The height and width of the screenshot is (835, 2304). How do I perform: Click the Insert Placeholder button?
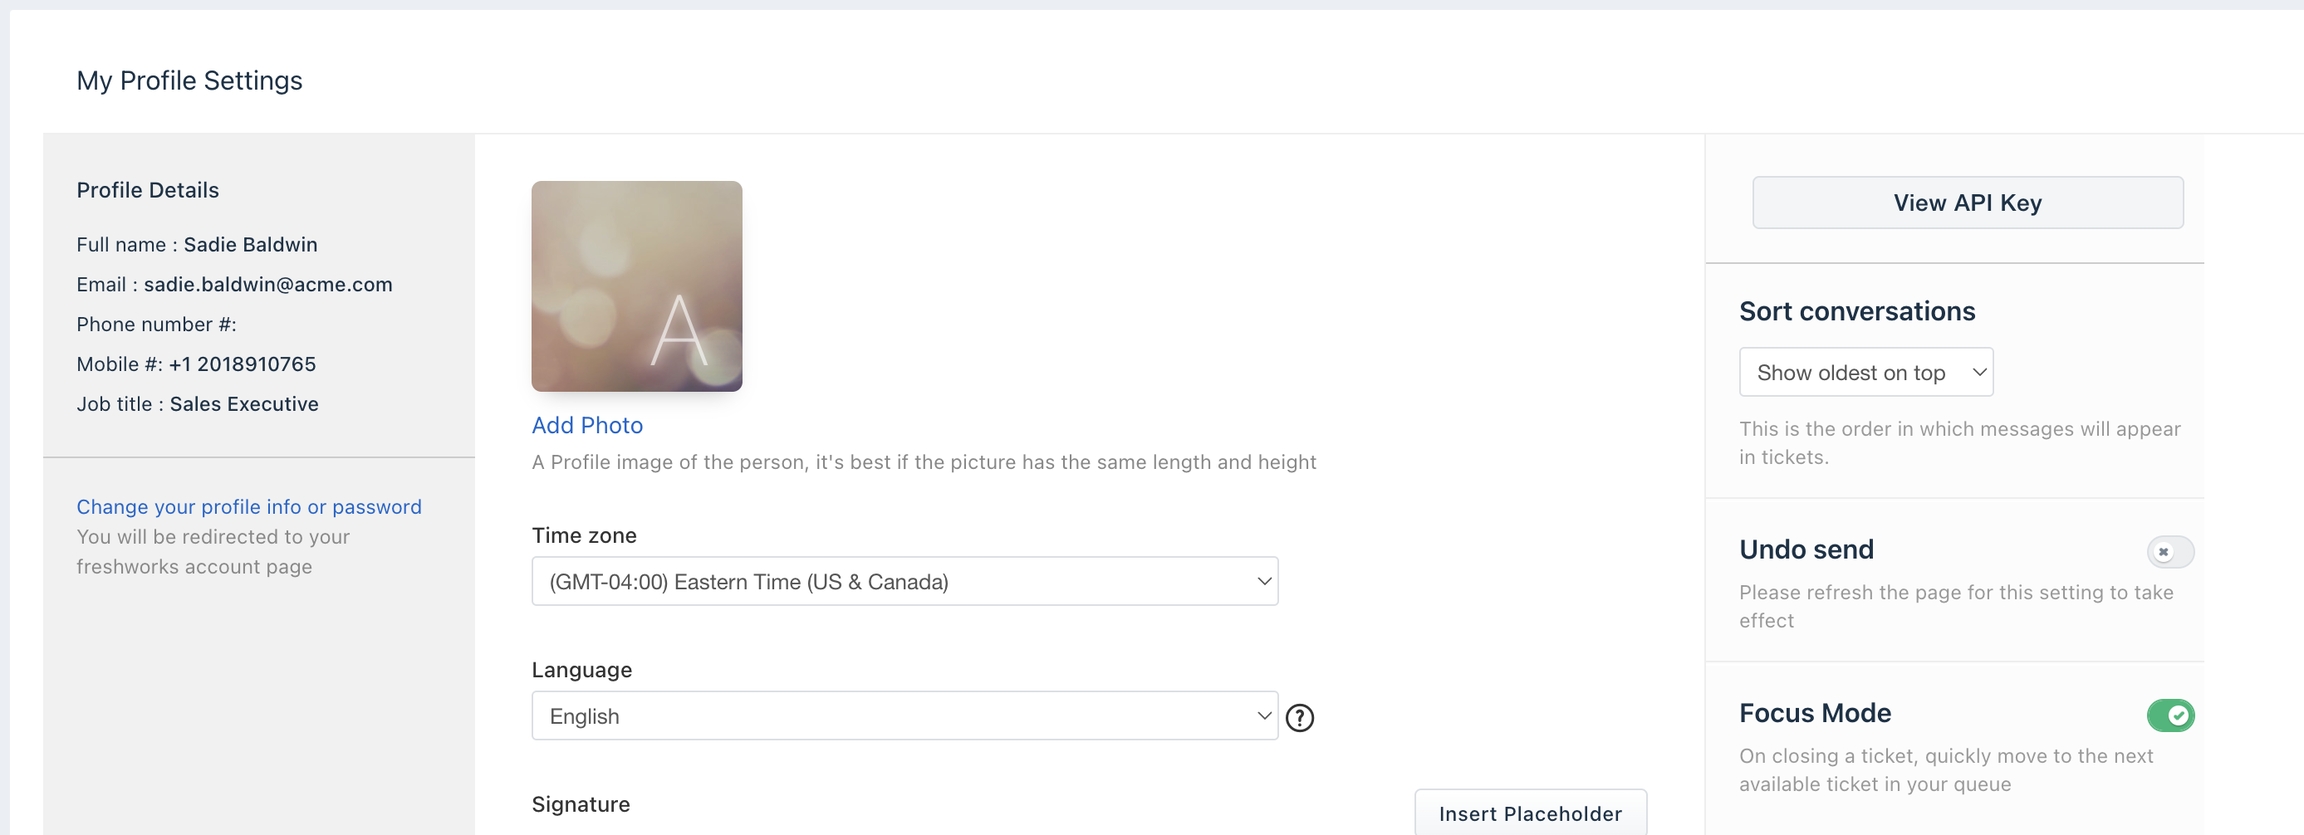tap(1530, 813)
